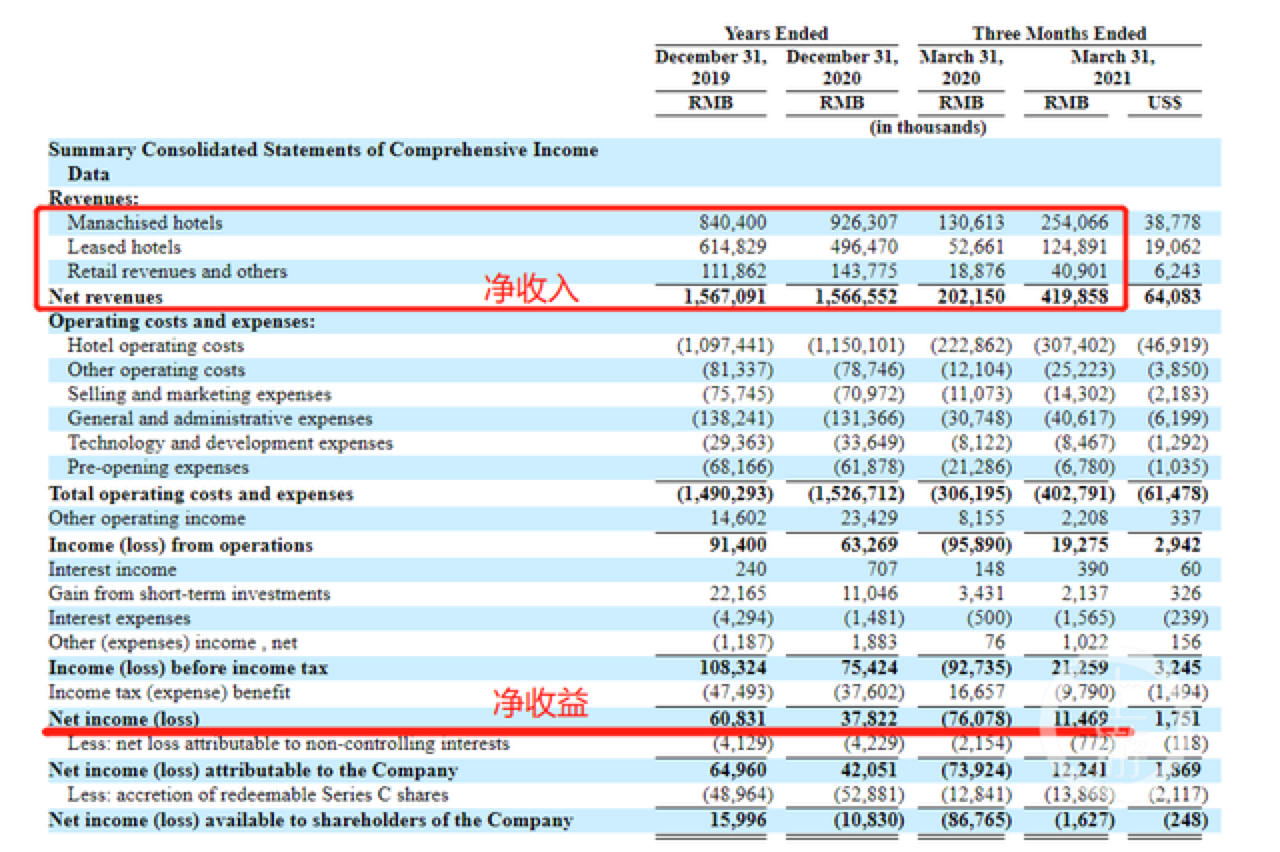This screenshot has width=1280, height=852.
Task: Click the "Total operating costs and expenses" row label
Action: (201, 494)
